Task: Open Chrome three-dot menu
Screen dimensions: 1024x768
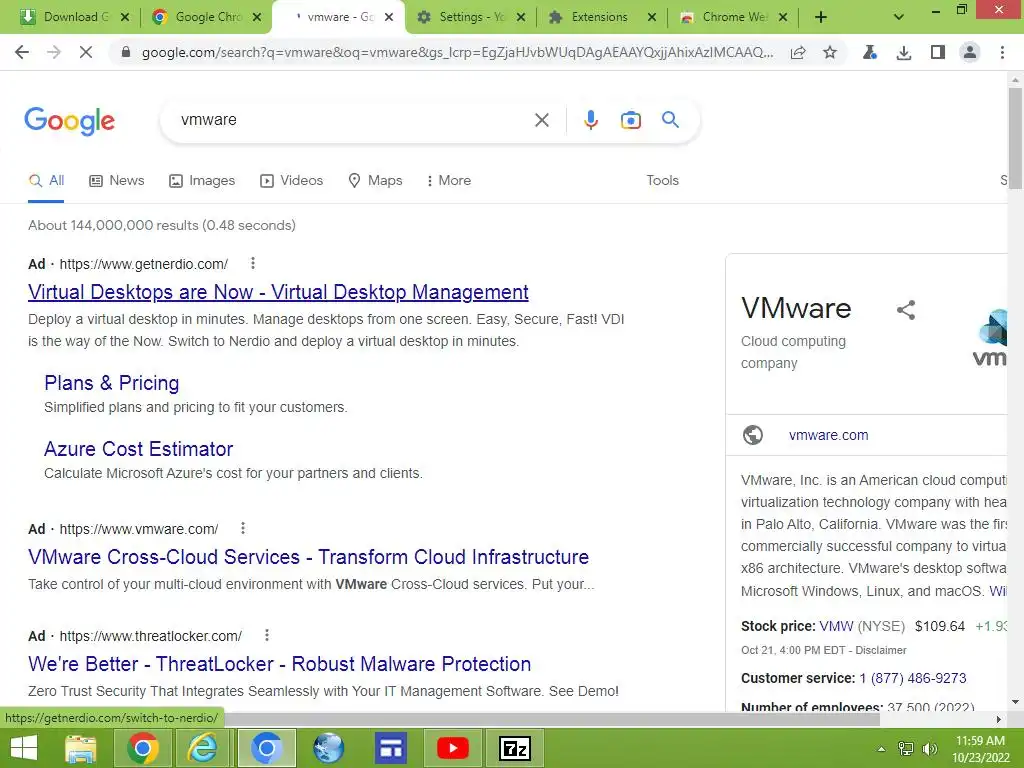Action: pos(1002,52)
